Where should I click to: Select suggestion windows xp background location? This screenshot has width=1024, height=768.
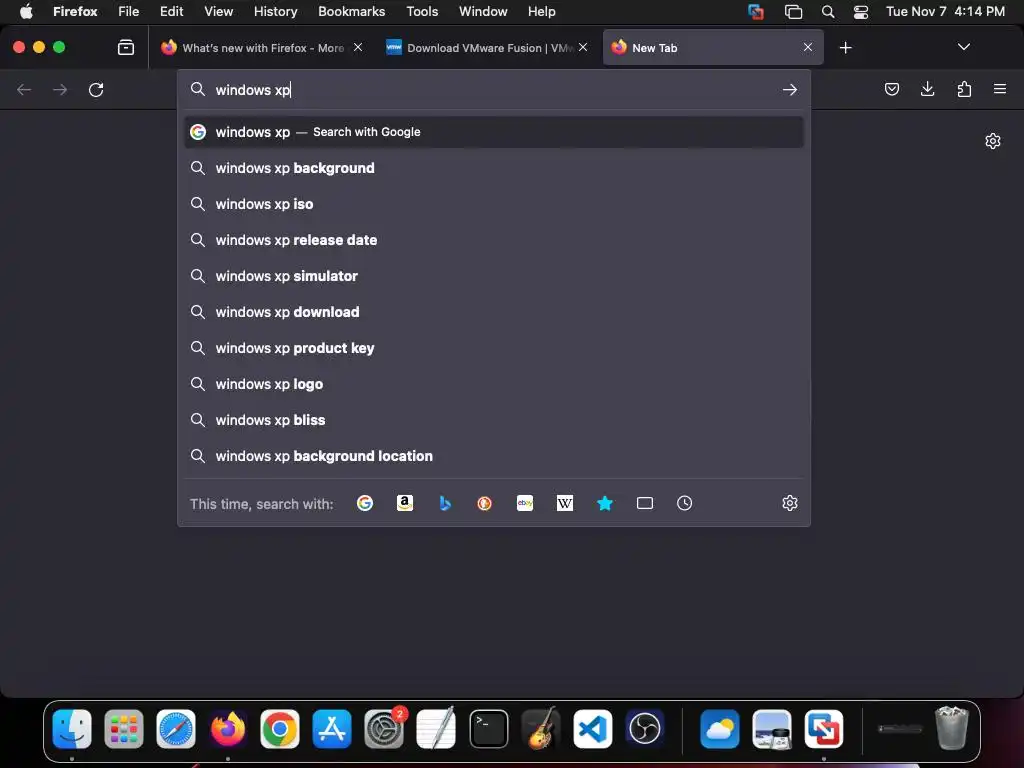click(494, 455)
